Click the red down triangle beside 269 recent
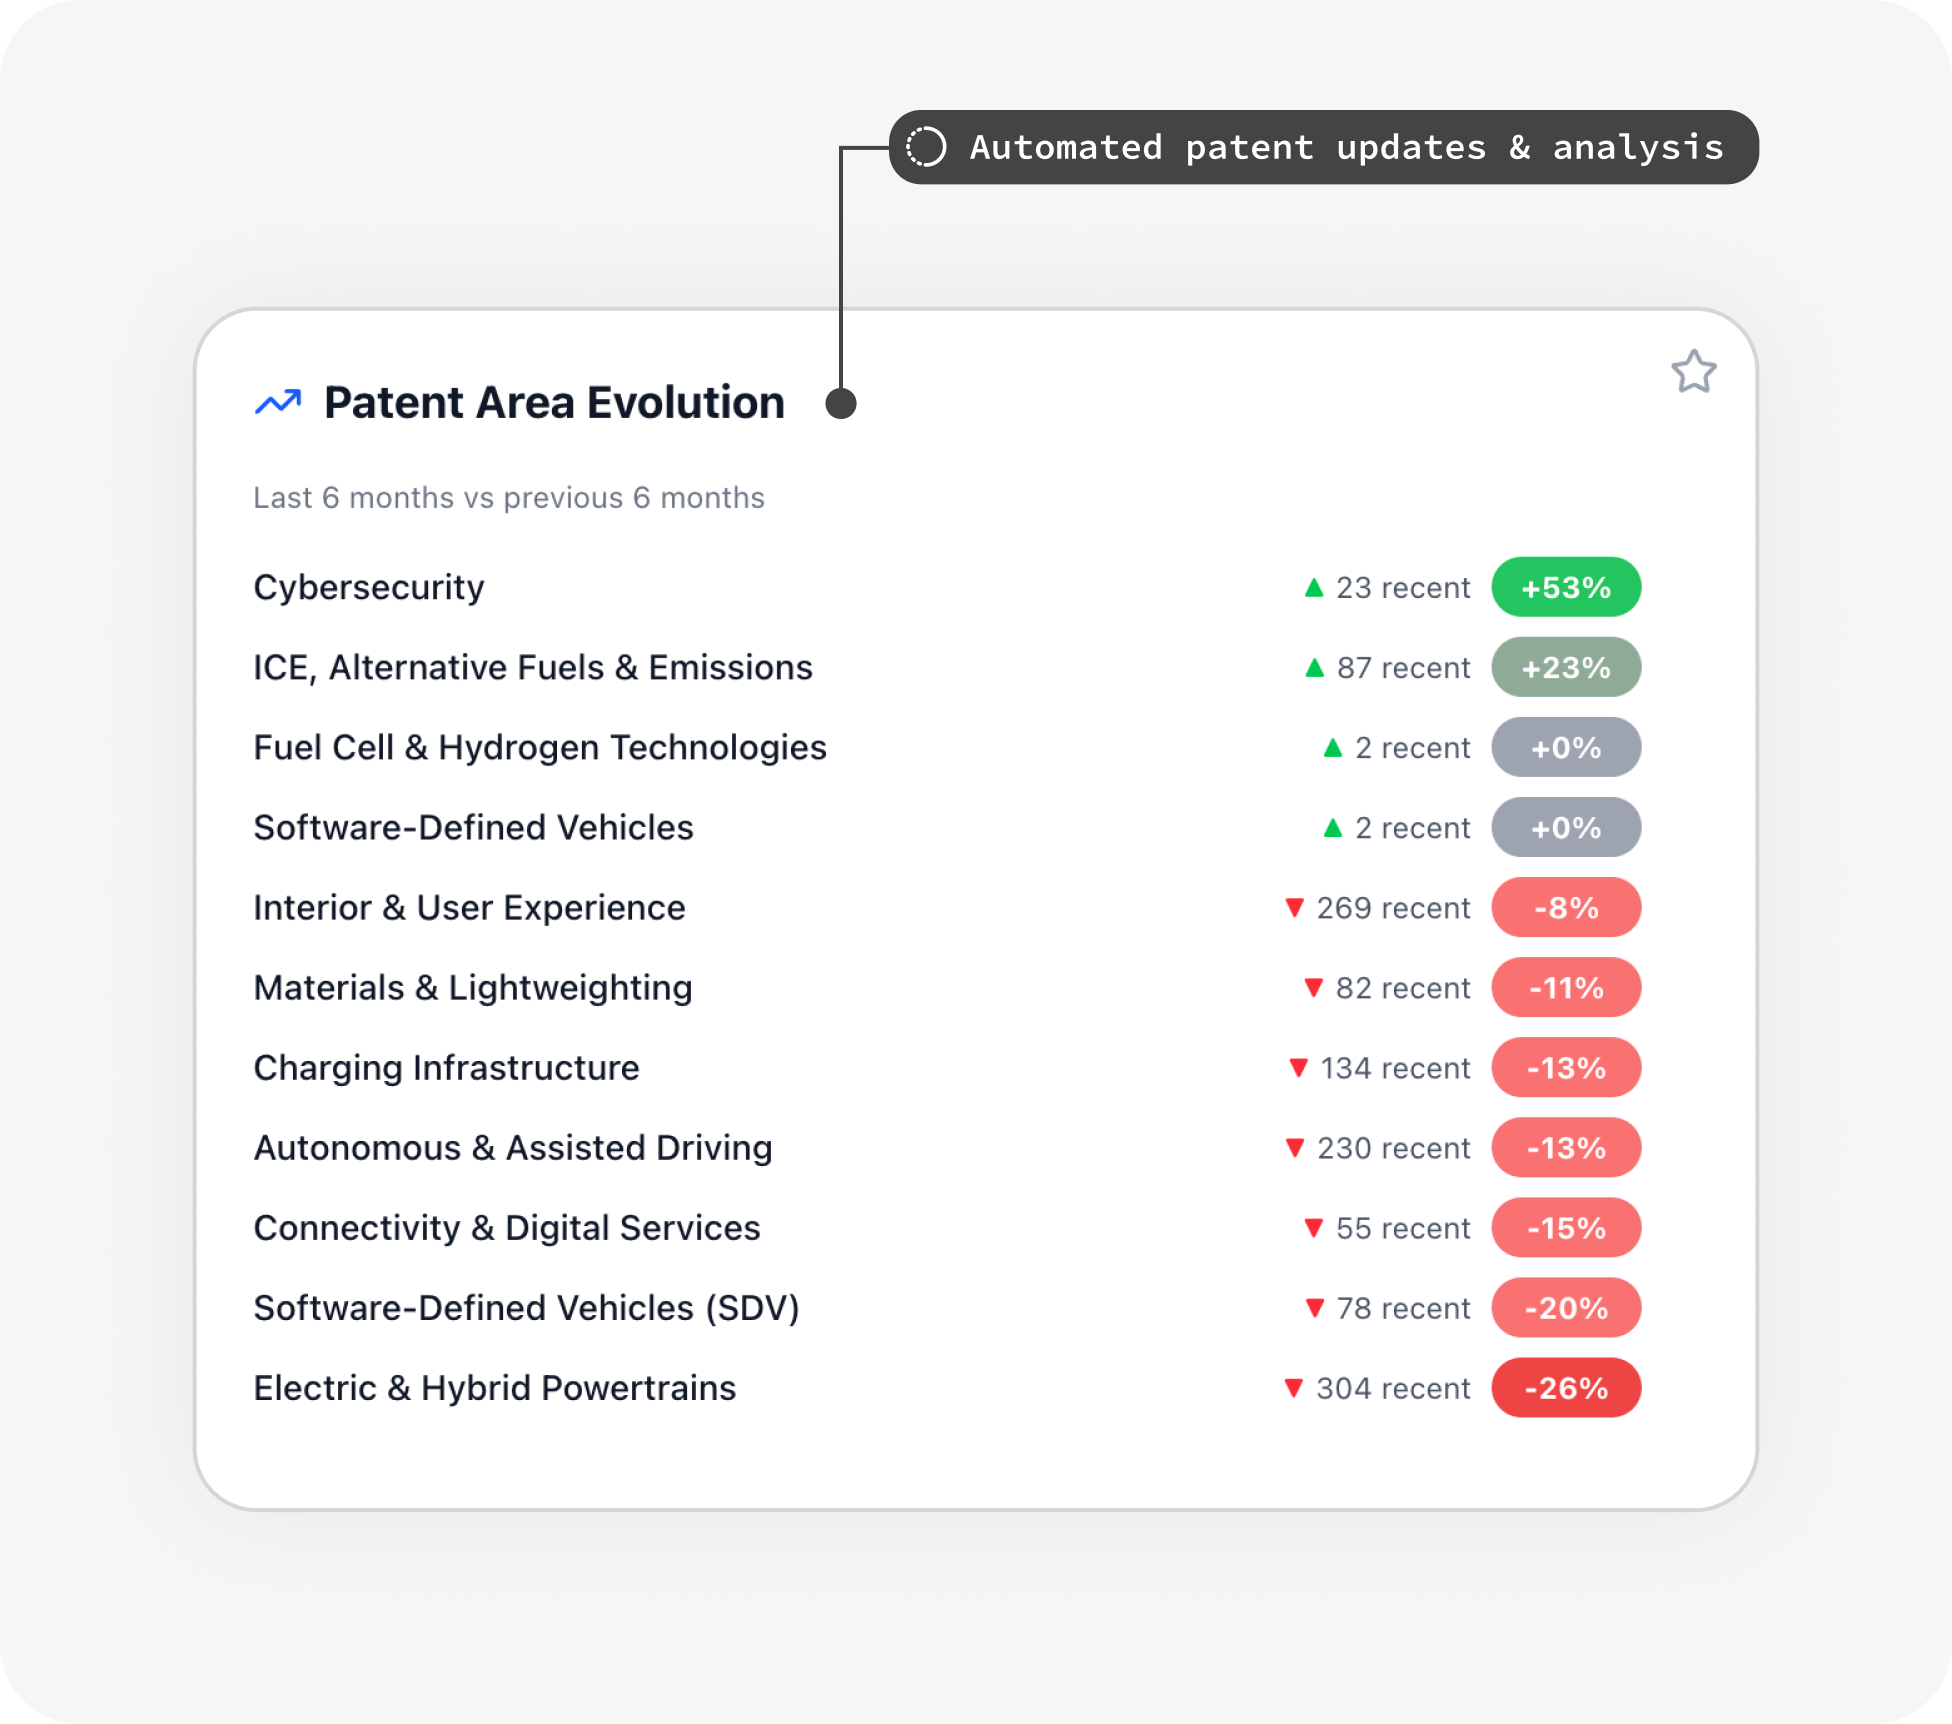Viewport: 1952px width, 1724px height. [1294, 908]
